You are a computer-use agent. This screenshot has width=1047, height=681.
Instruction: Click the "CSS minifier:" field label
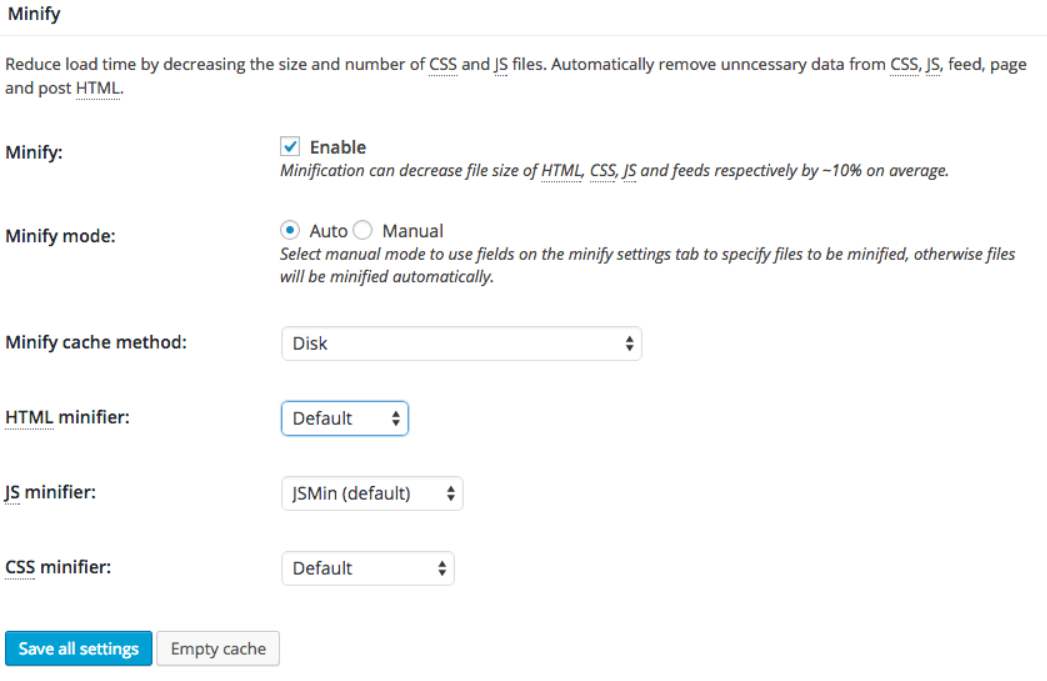click(58, 567)
